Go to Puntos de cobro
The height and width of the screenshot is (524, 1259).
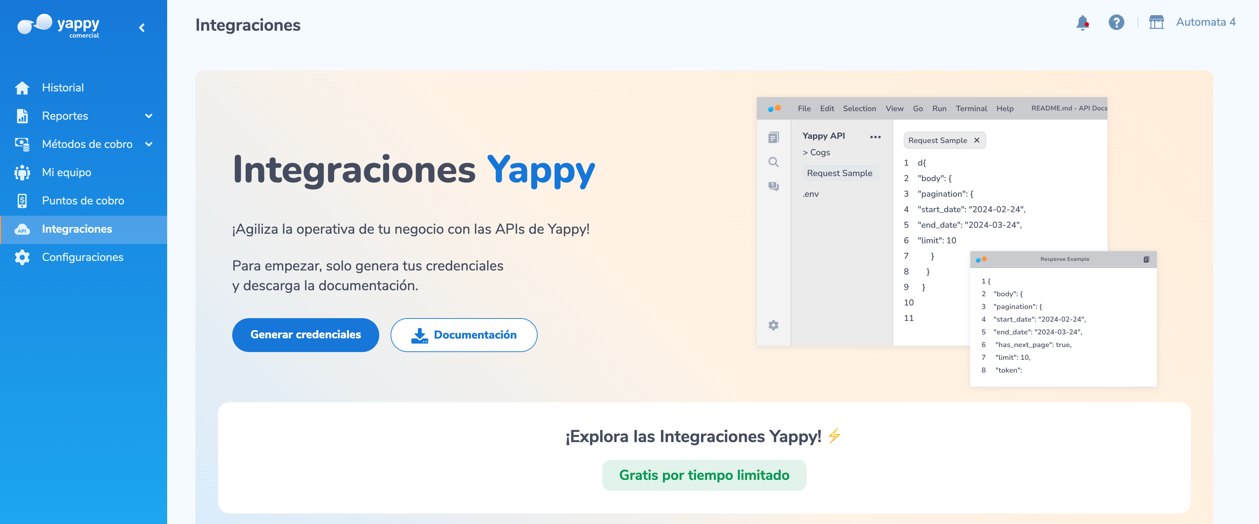pyautogui.click(x=83, y=201)
